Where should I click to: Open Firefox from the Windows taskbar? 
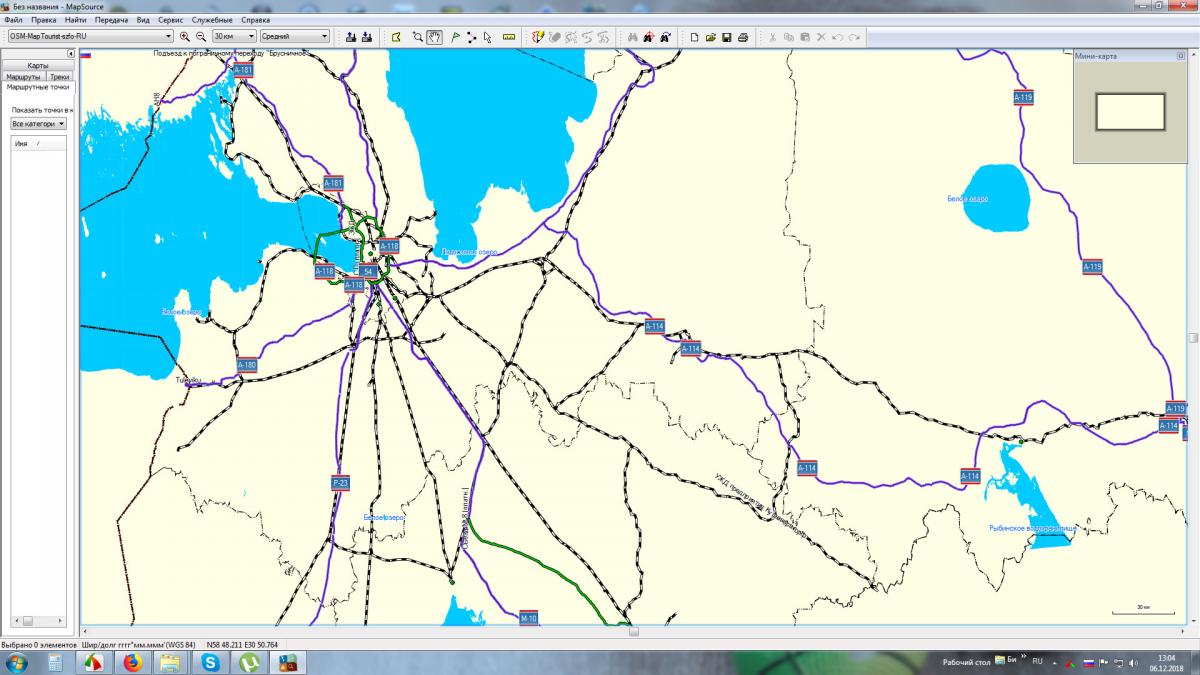pos(132,663)
